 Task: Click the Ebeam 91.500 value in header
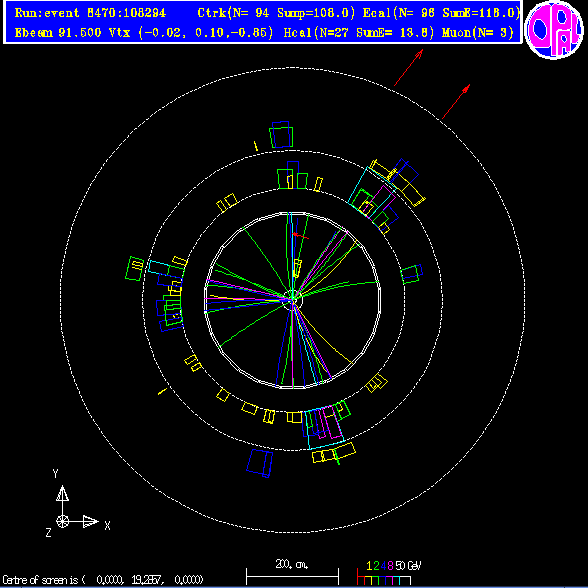tap(58, 33)
